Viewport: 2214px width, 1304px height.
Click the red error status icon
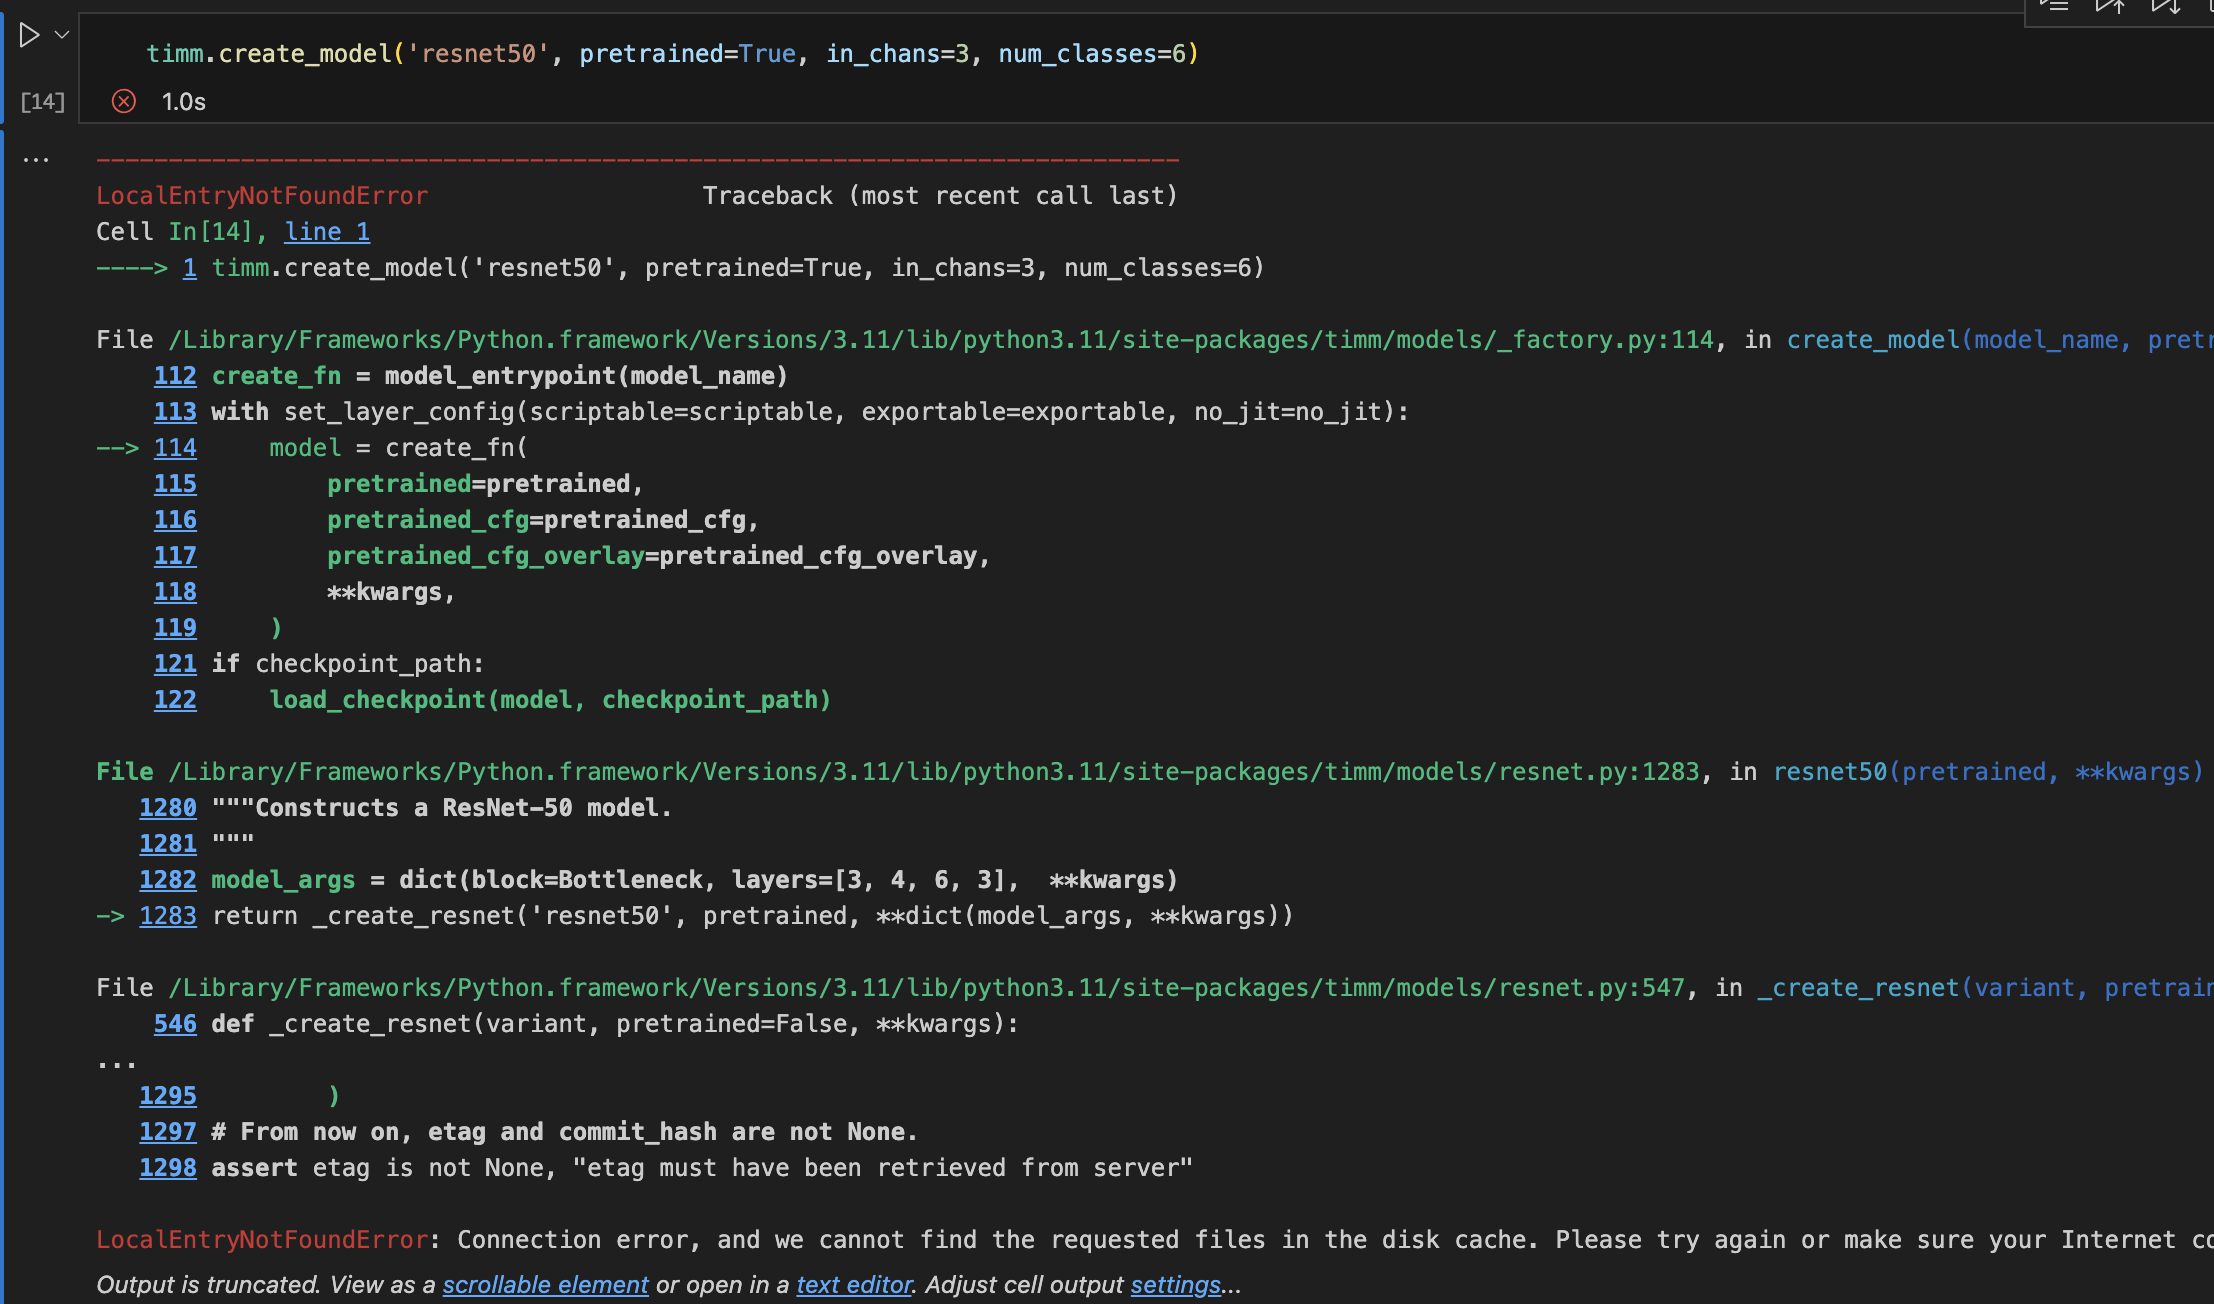tap(124, 101)
